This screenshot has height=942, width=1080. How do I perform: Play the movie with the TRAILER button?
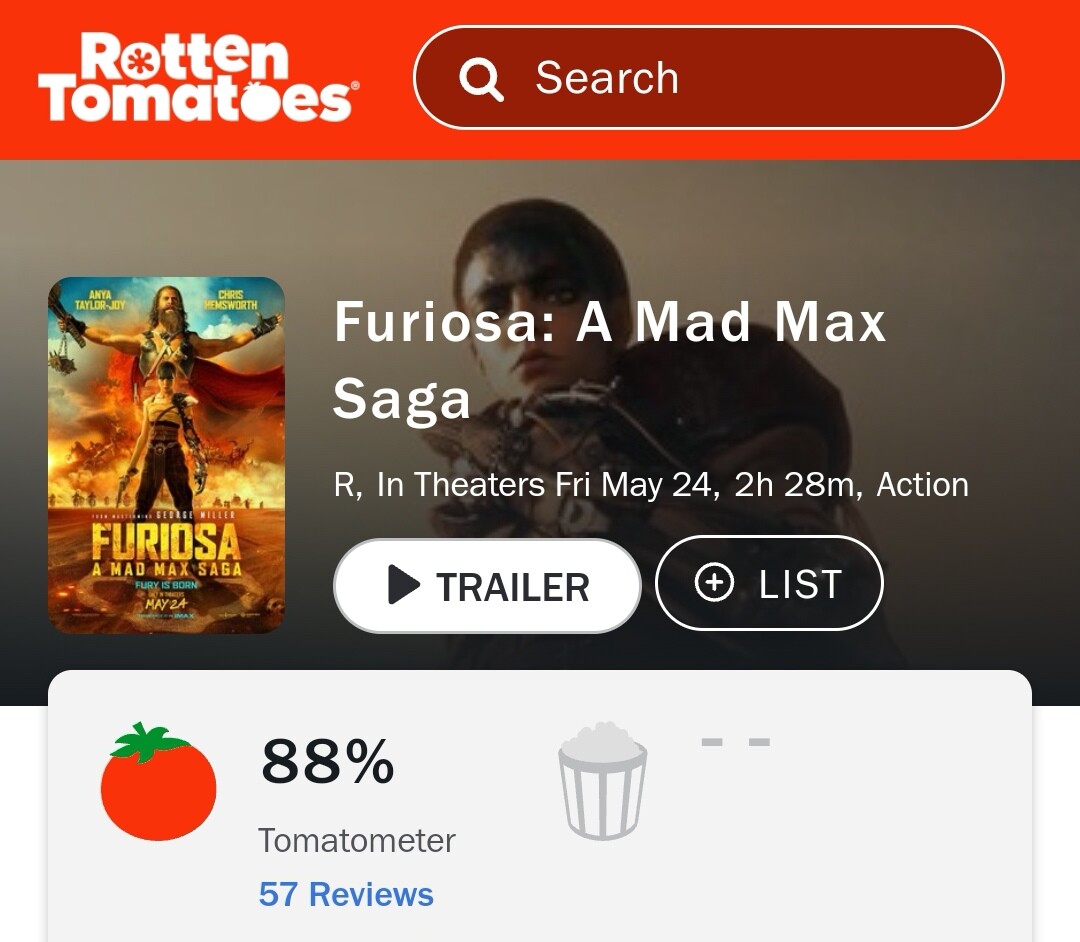coord(487,586)
